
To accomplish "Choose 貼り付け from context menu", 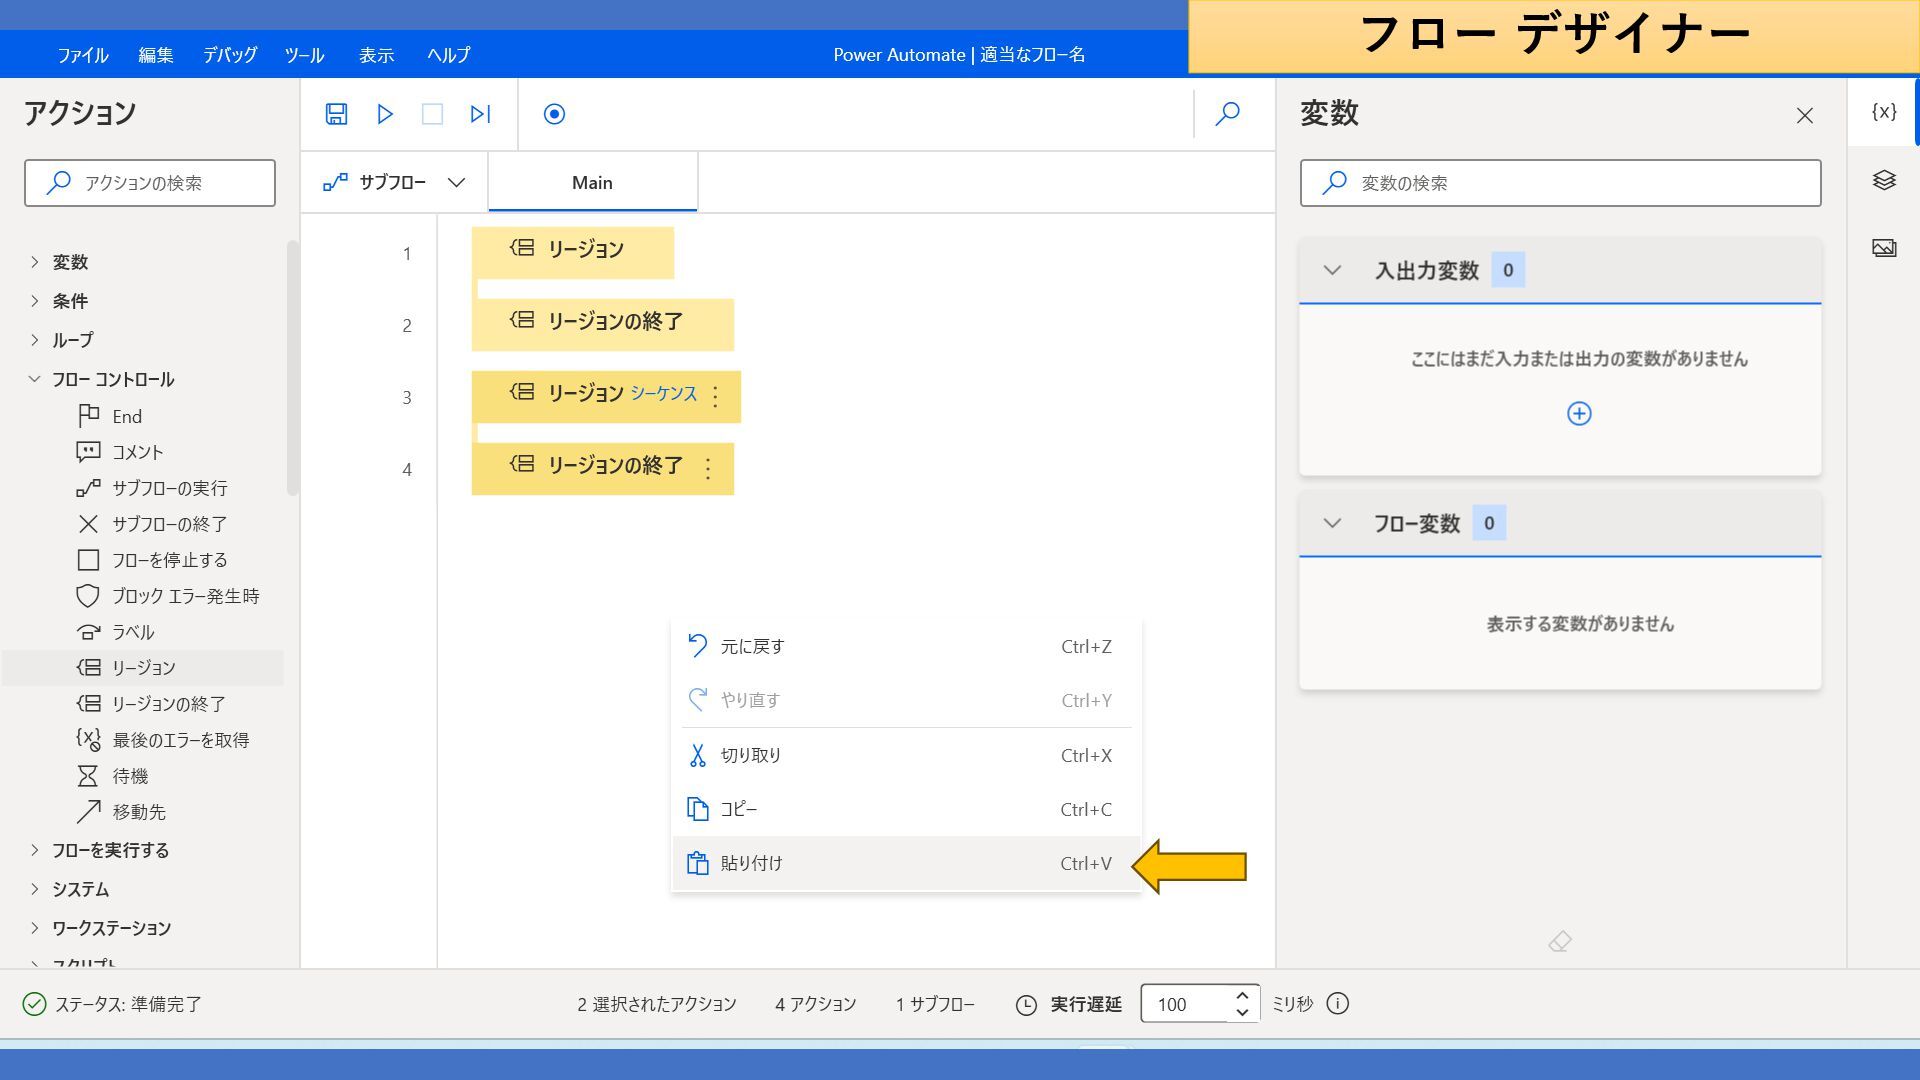I will tap(752, 863).
